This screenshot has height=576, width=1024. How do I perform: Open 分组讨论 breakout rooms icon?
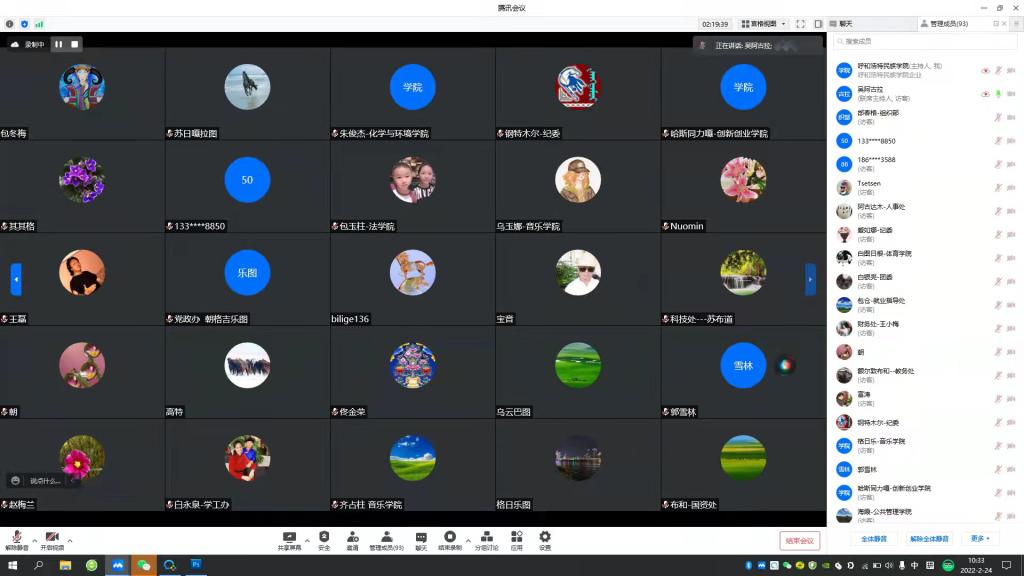486,539
